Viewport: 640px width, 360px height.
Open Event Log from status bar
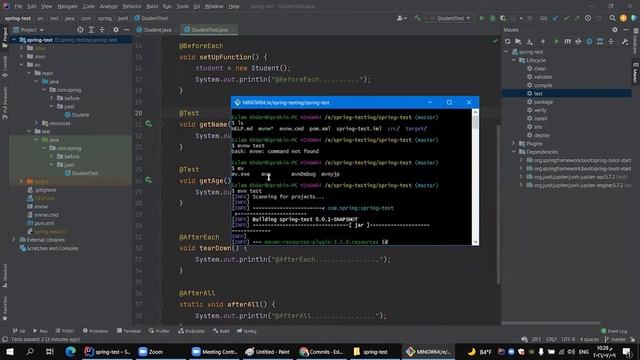[x=614, y=331]
